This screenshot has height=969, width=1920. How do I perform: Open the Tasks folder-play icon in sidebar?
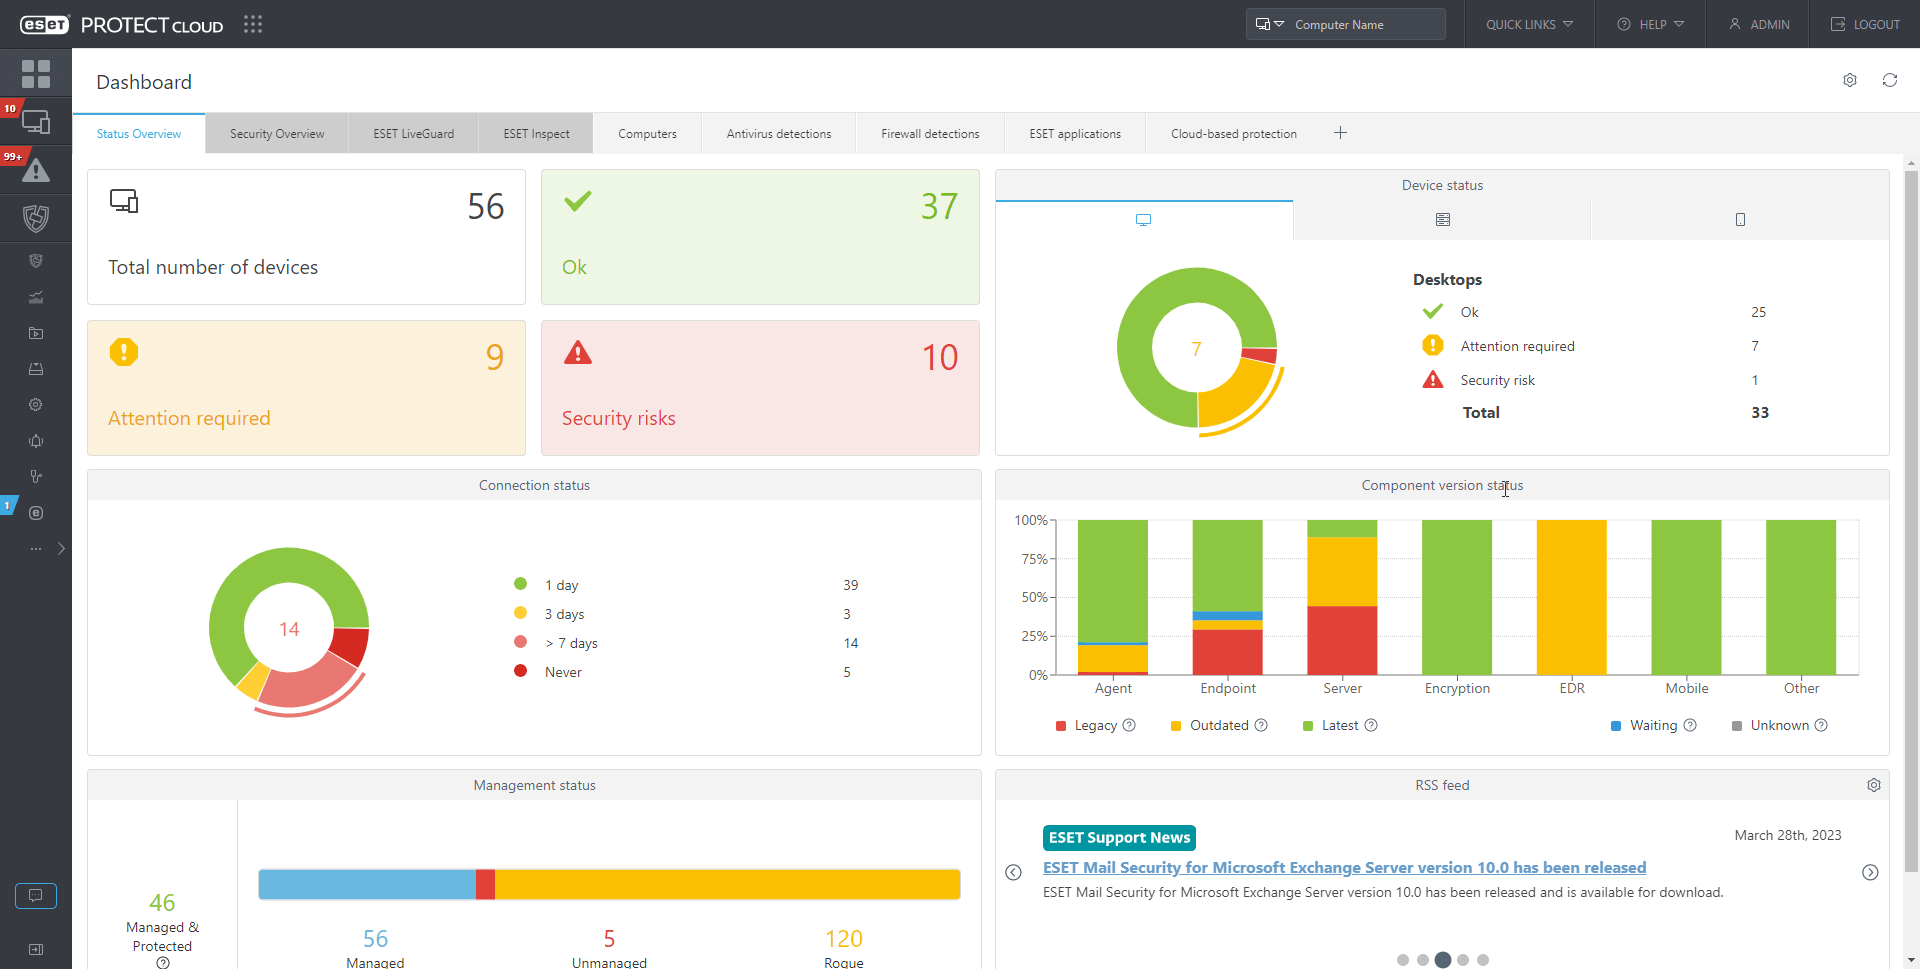pyautogui.click(x=36, y=333)
